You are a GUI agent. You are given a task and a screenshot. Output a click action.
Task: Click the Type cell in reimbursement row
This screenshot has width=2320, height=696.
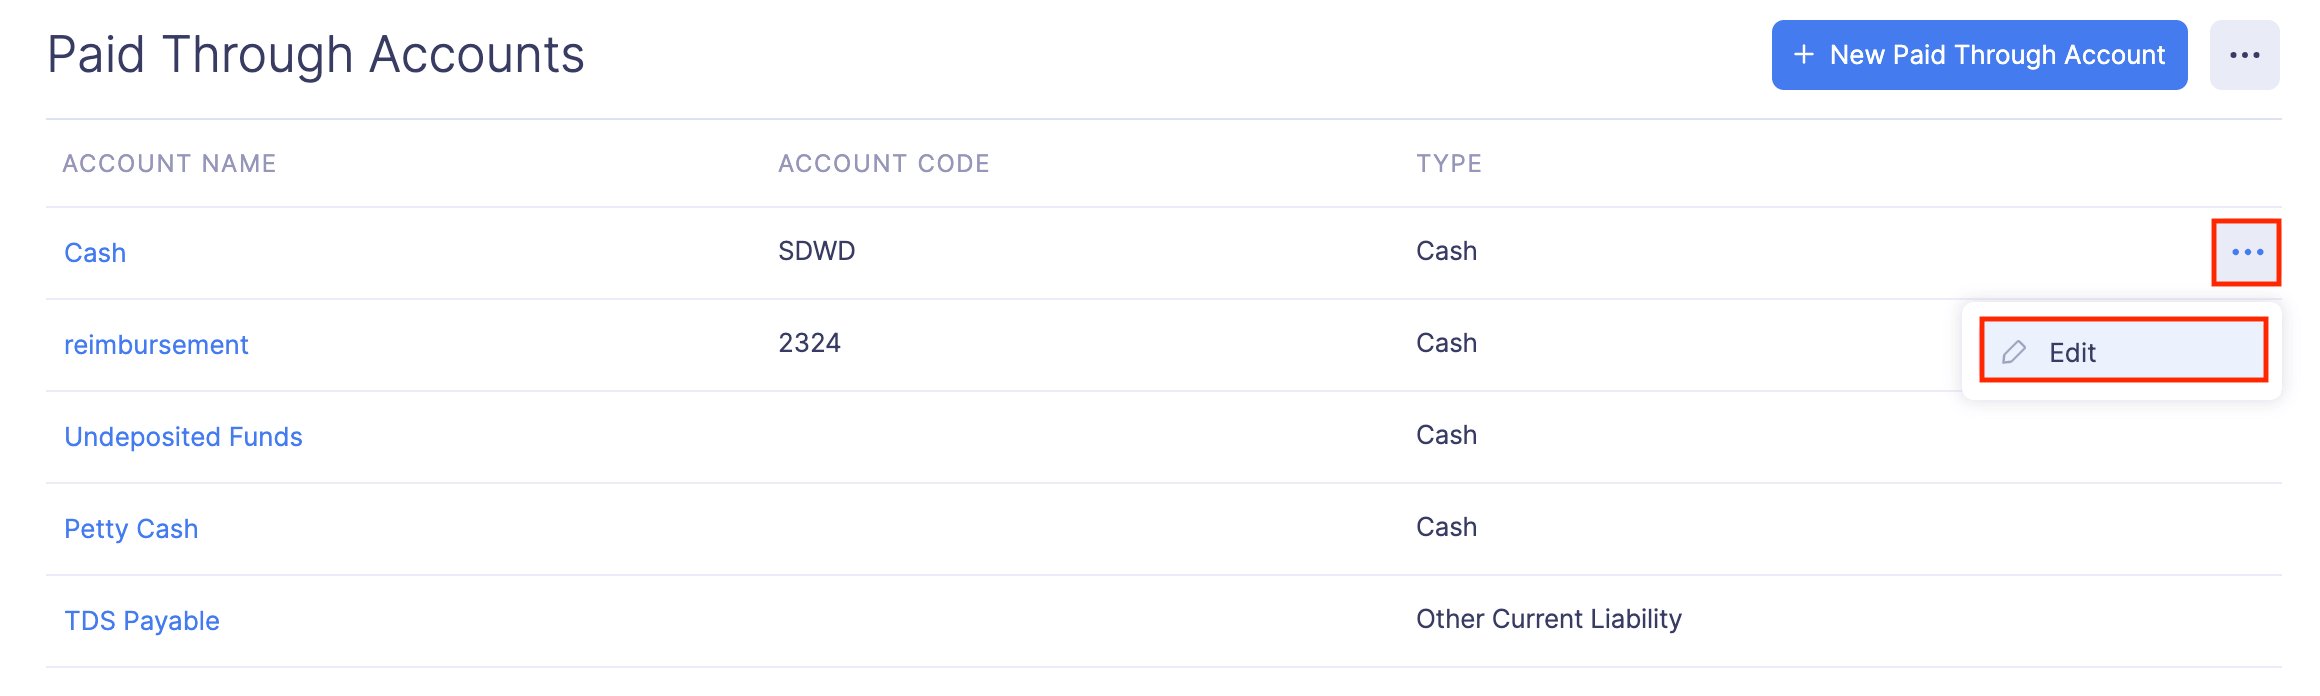[x=1446, y=343]
